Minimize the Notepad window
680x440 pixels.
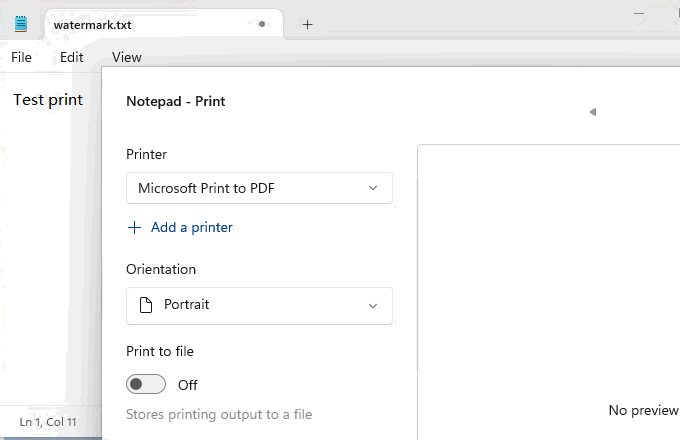[x=638, y=13]
